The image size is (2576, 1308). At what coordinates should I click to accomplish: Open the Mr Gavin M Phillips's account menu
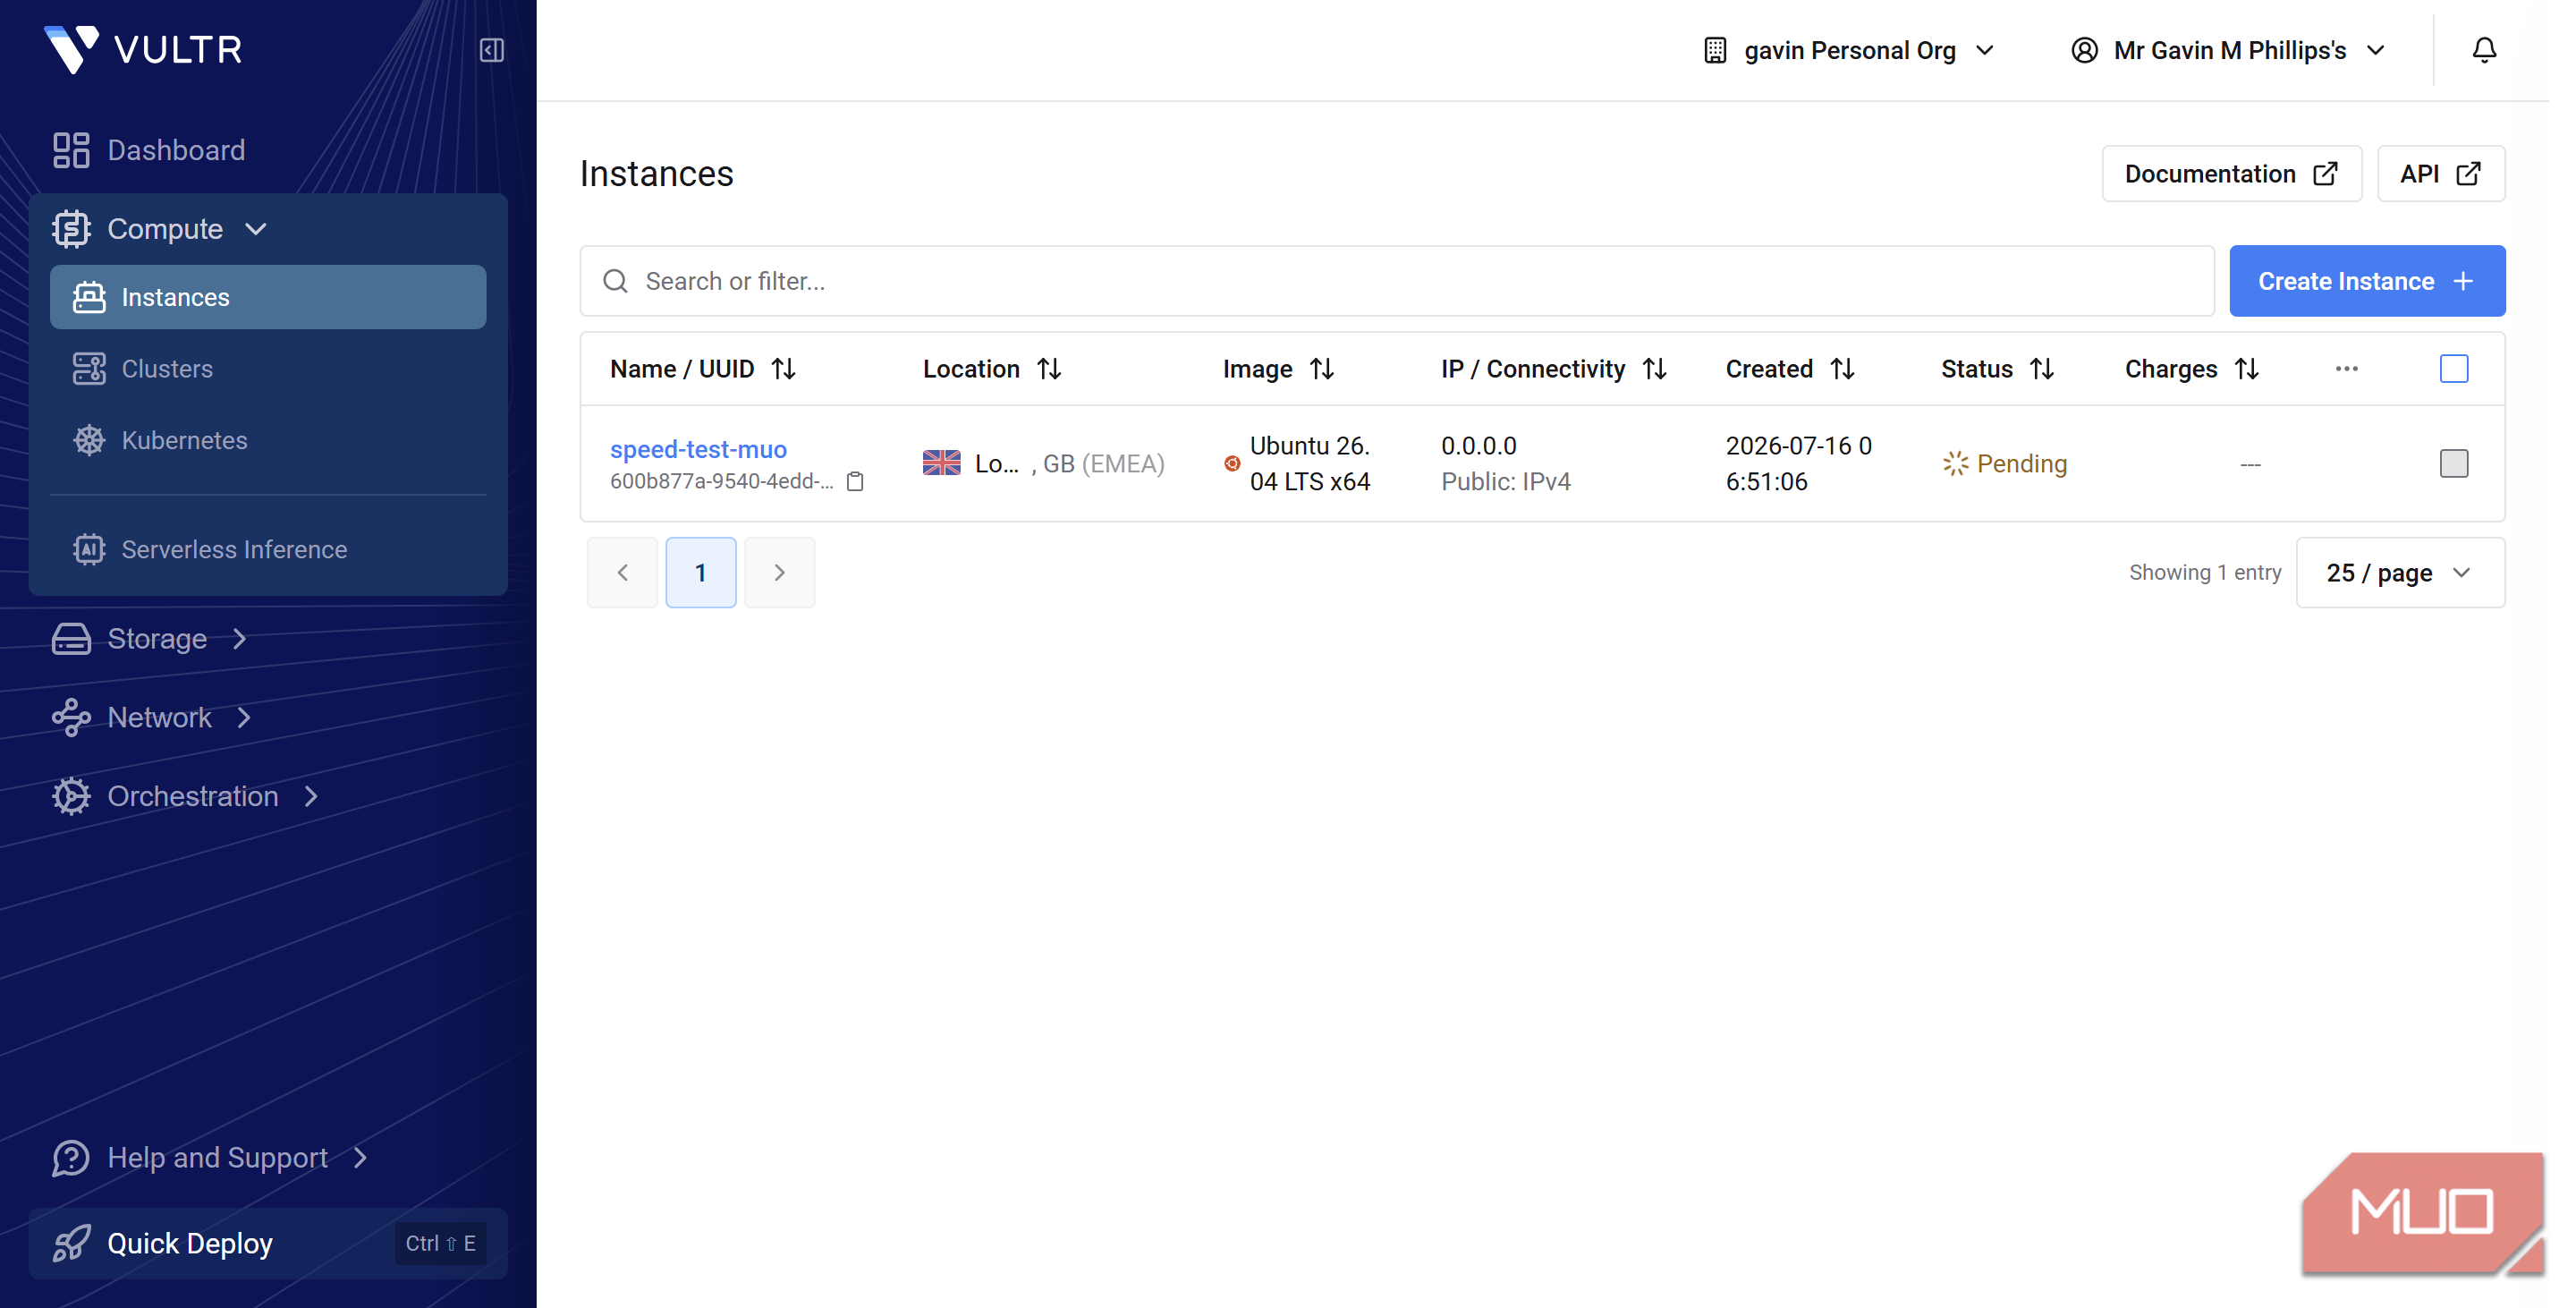[2229, 50]
